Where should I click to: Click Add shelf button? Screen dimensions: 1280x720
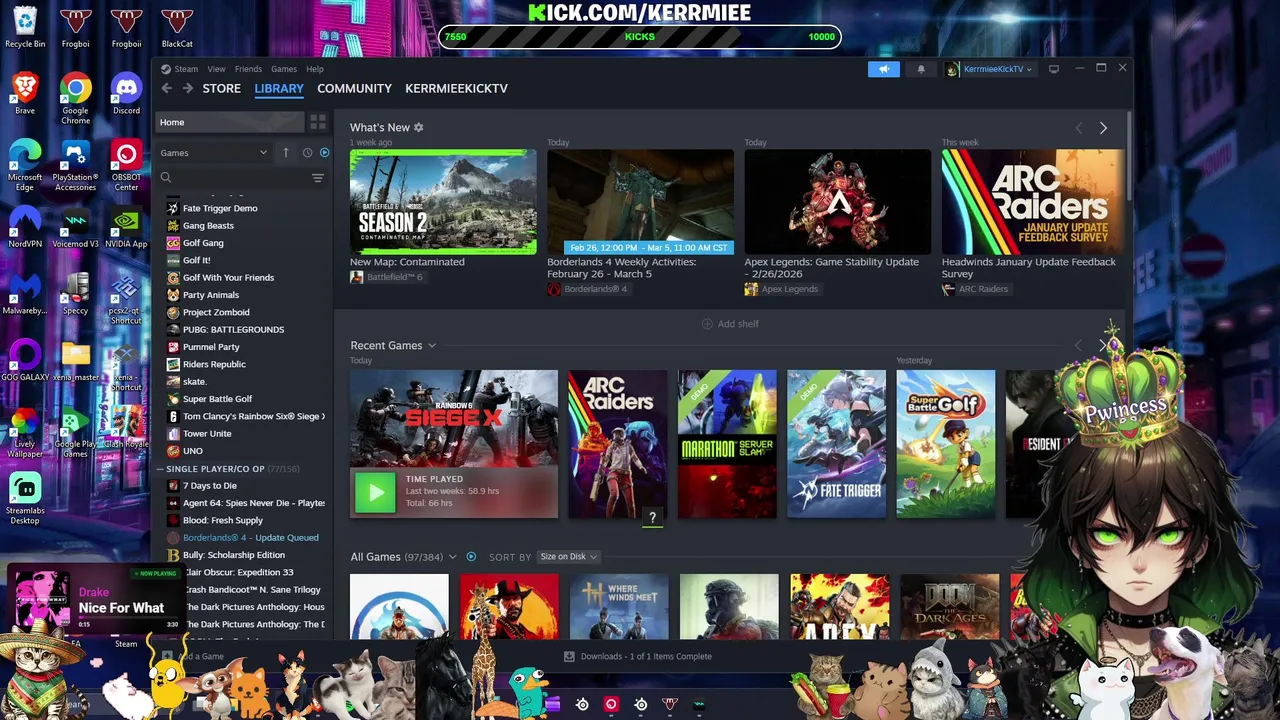[730, 324]
